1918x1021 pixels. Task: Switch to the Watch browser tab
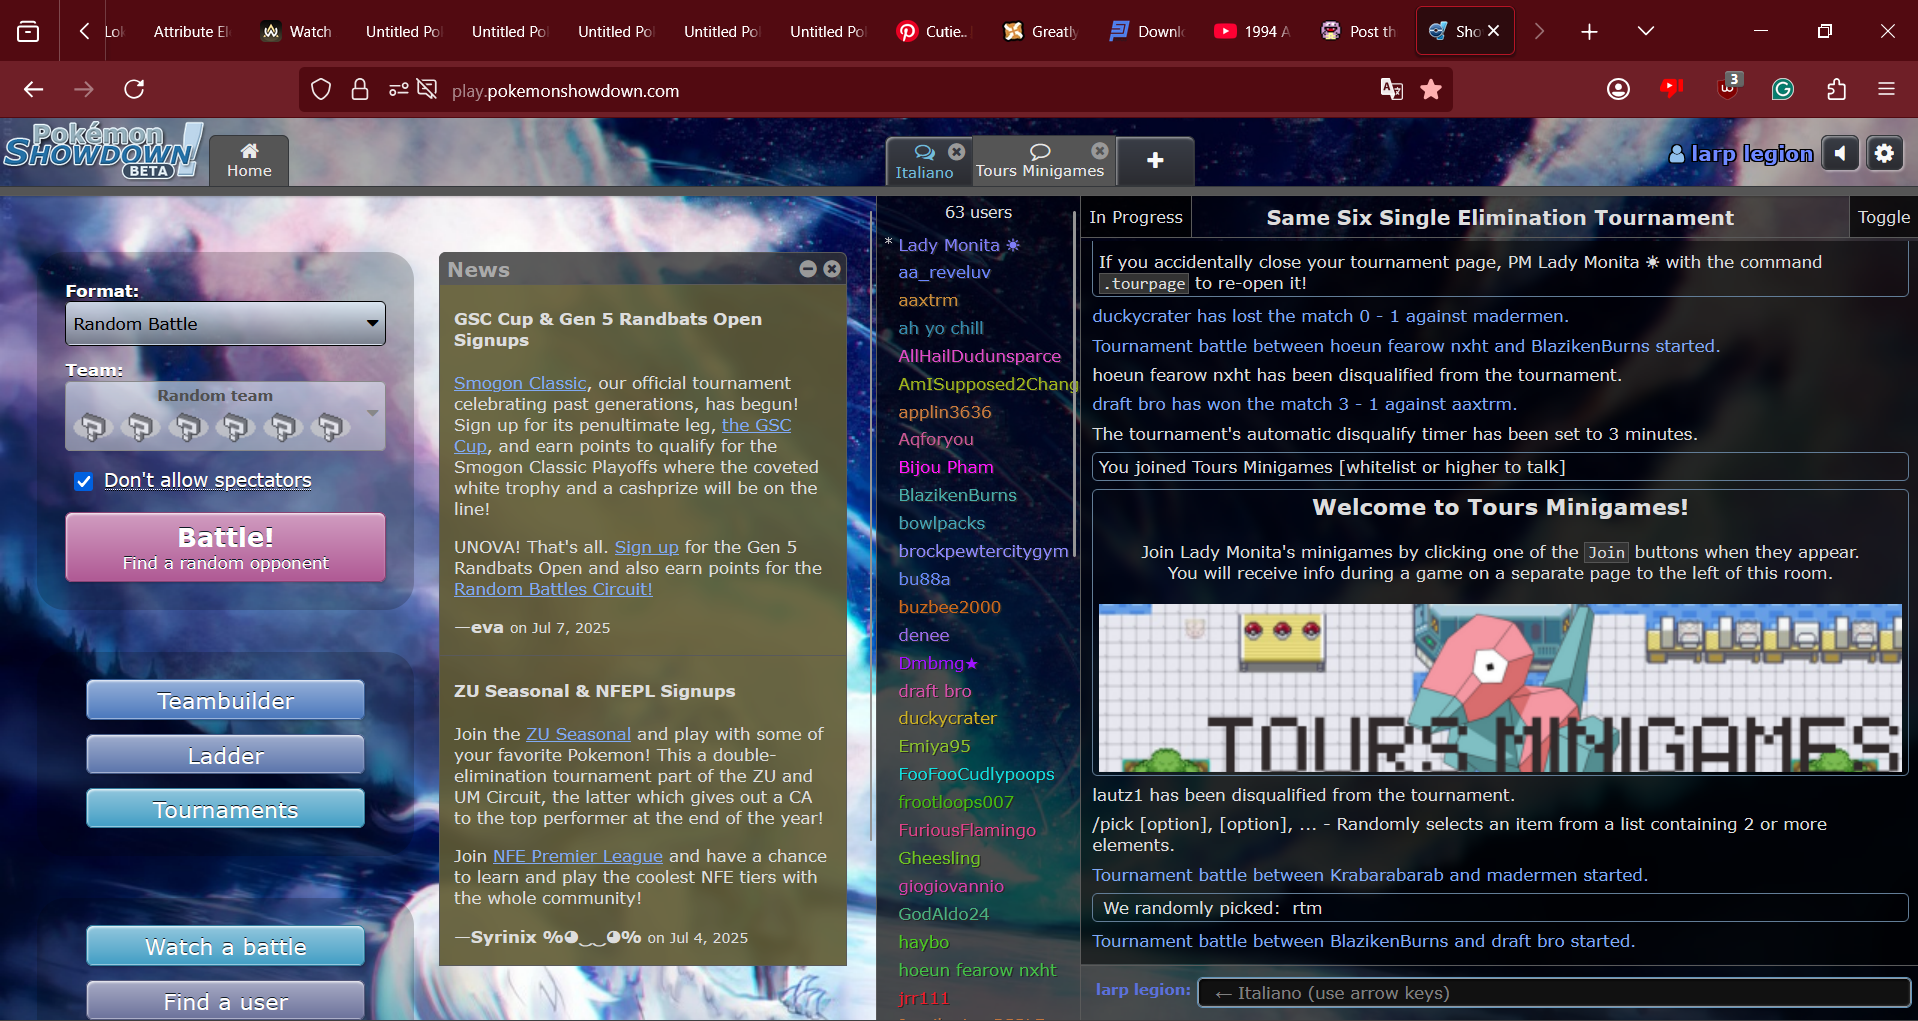(298, 31)
